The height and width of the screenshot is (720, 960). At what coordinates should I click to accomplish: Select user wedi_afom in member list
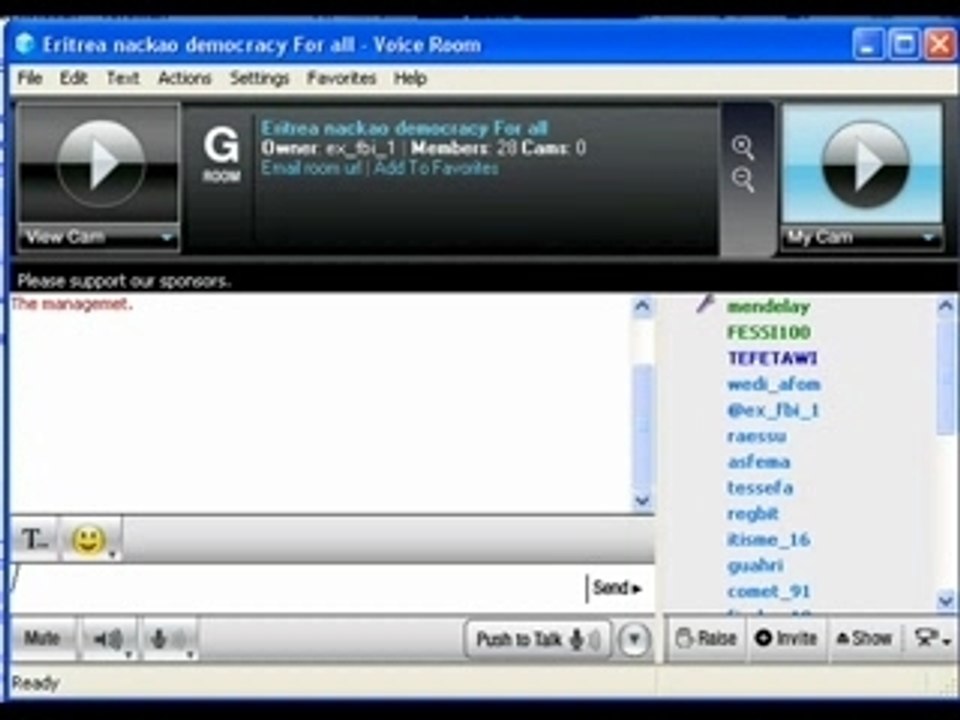(774, 384)
